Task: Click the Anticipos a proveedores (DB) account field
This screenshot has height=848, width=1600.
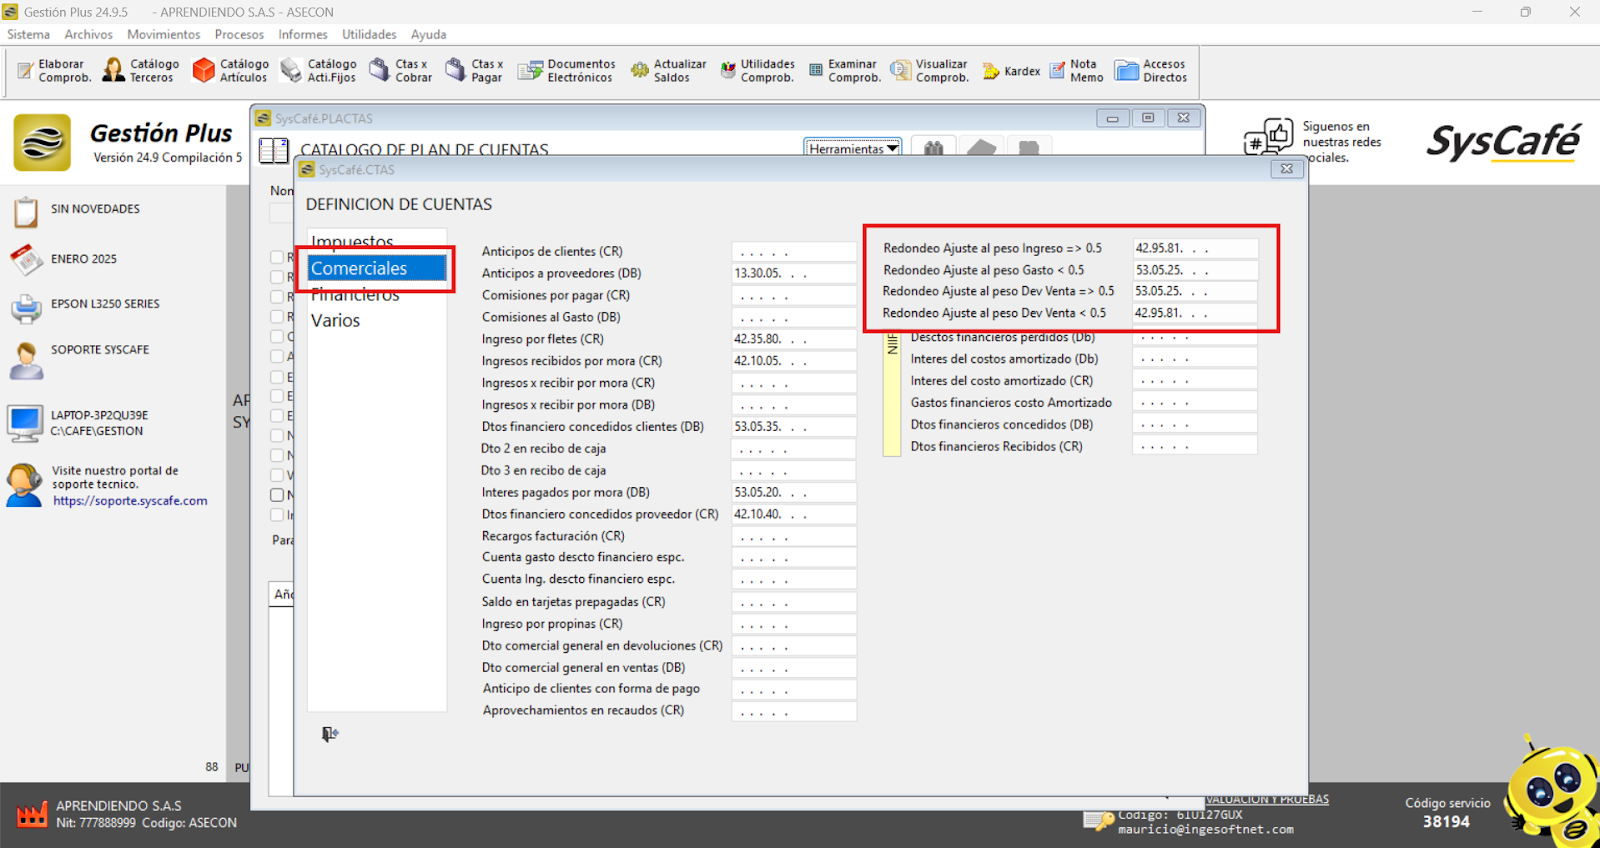Action: click(793, 273)
